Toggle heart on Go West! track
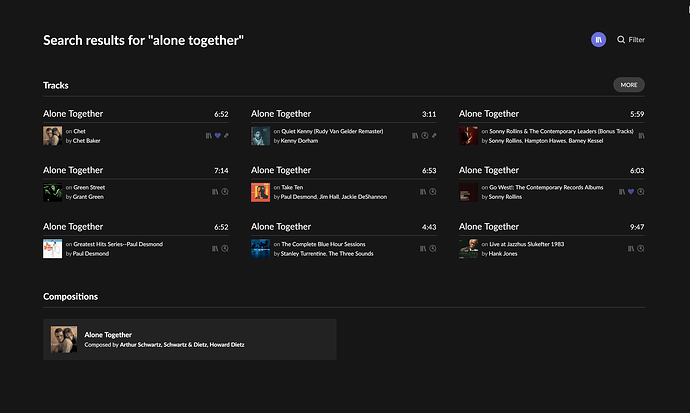This screenshot has width=690, height=413. [x=632, y=190]
